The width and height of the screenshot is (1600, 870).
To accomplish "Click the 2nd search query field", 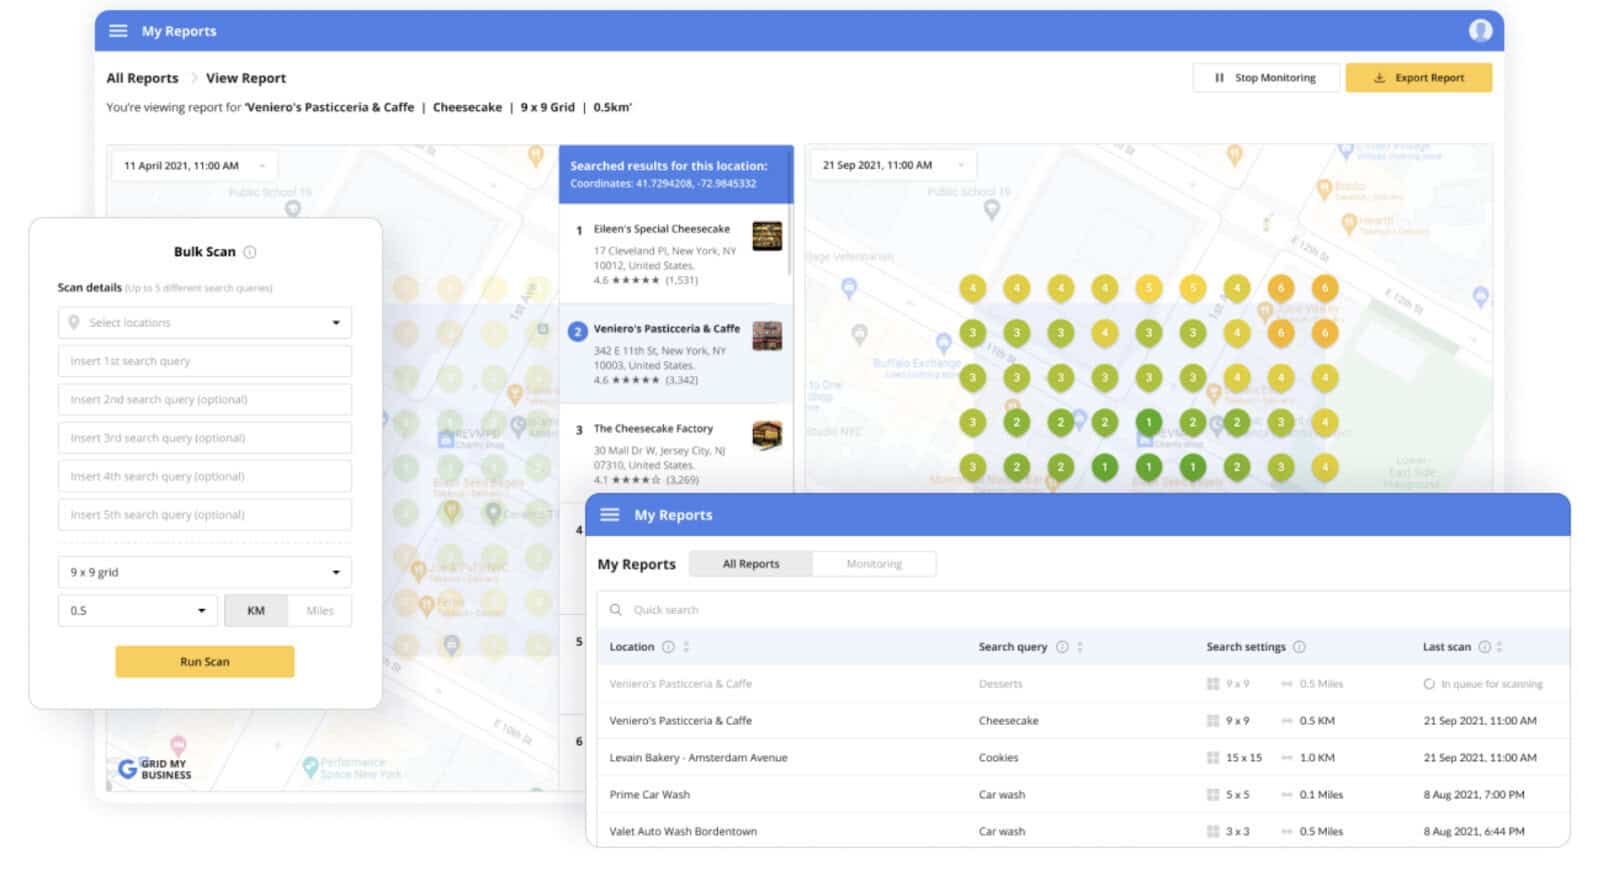I will coord(205,400).
